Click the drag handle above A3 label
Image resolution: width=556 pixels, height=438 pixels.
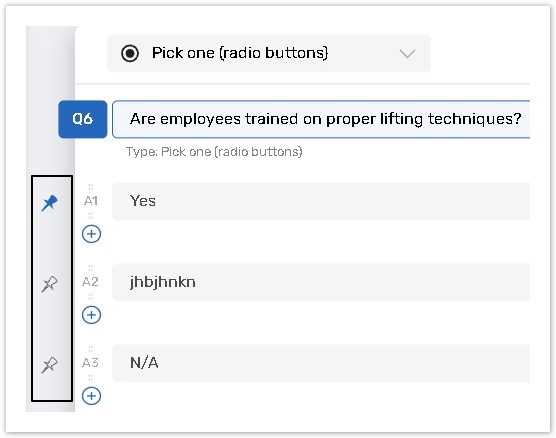(x=90, y=349)
